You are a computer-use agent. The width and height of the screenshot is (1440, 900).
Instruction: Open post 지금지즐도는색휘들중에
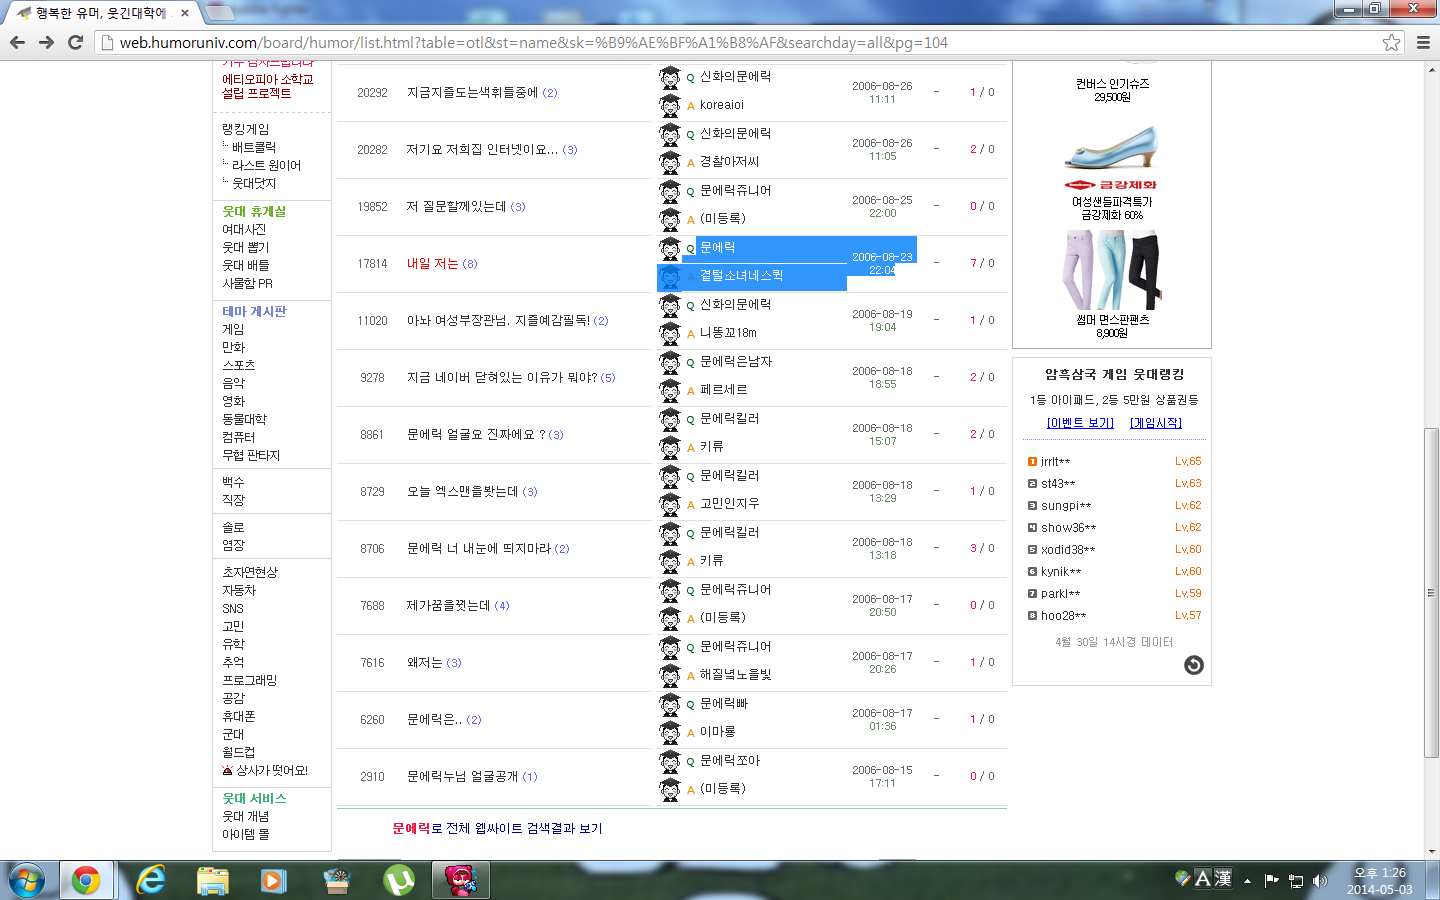coord(472,92)
